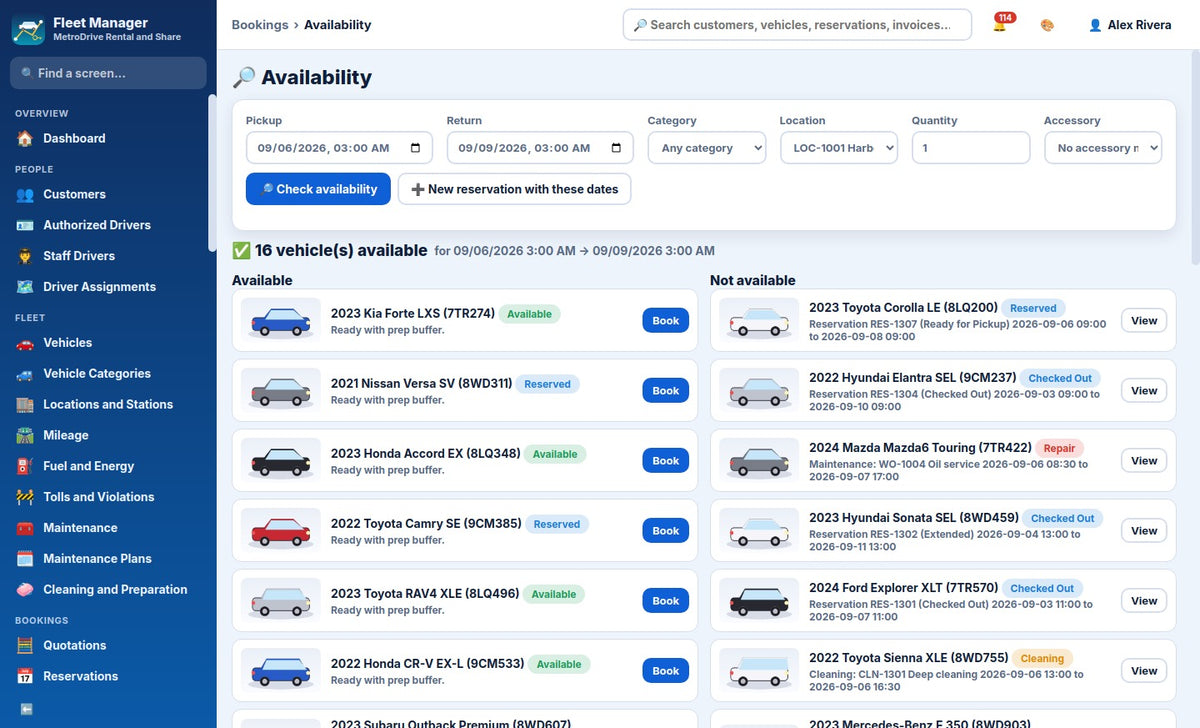Open the Category dropdown
This screenshot has width=1200, height=728.
click(x=707, y=148)
